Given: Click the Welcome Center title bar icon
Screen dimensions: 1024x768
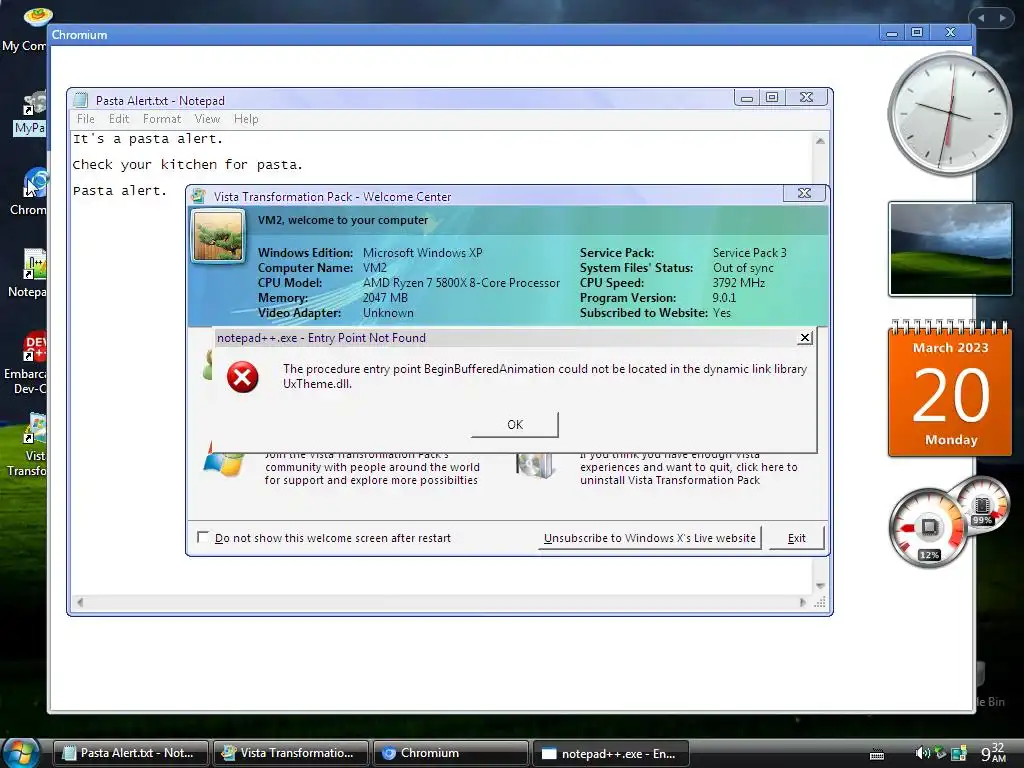Looking at the screenshot, I should click(199, 196).
